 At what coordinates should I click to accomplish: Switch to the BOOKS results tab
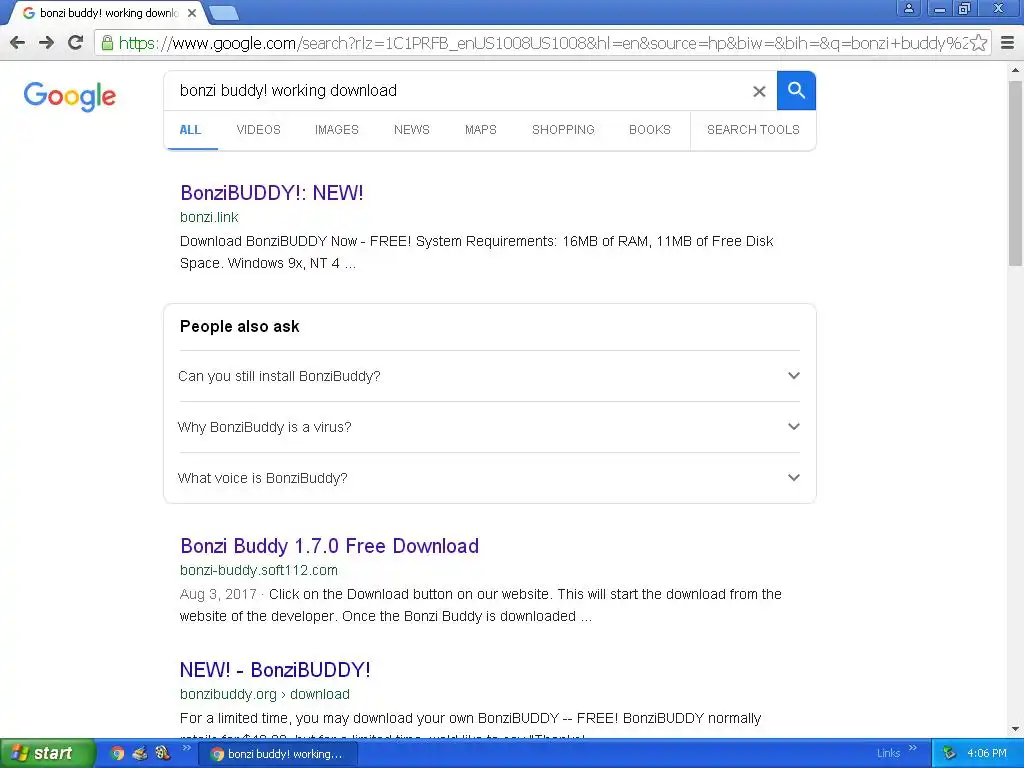[650, 130]
